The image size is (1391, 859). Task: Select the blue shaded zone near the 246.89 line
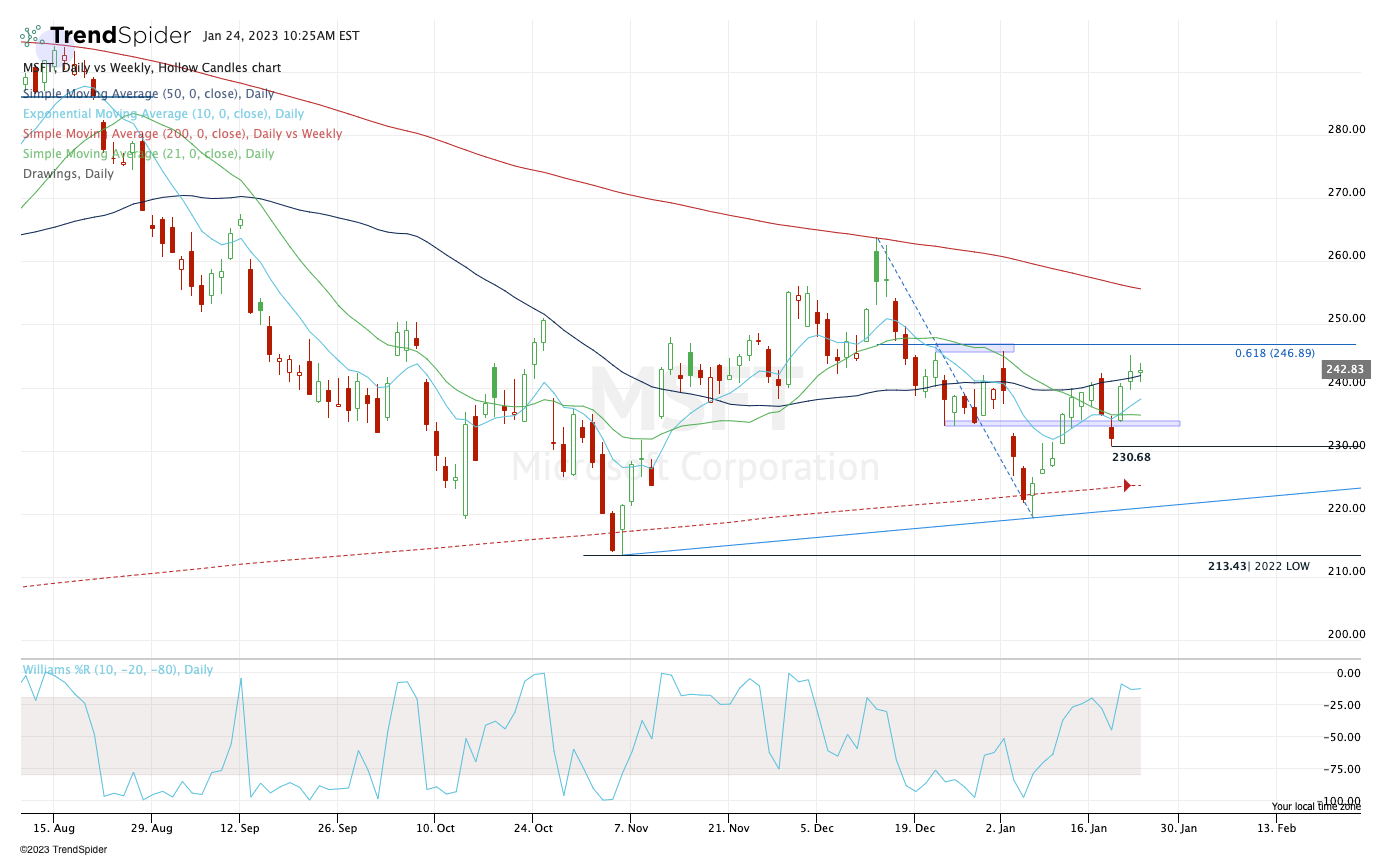click(975, 348)
